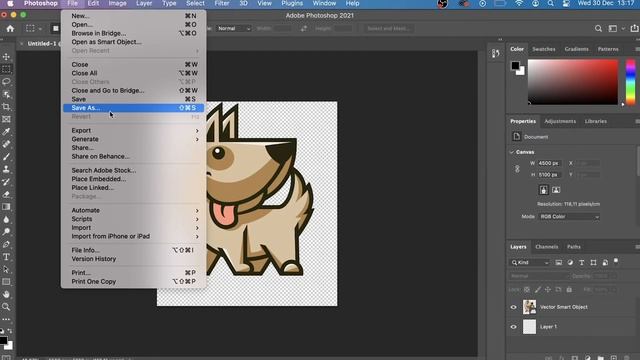
Task: Expand the Scripts submenu
Action: coord(133,219)
